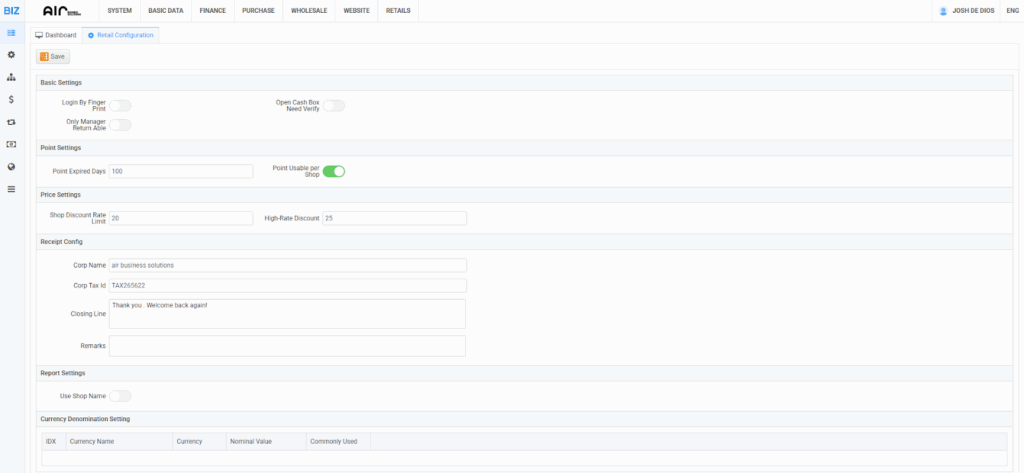Click the hamburger lines sidebar icon
The height and width of the screenshot is (473, 1024).
coord(11,188)
